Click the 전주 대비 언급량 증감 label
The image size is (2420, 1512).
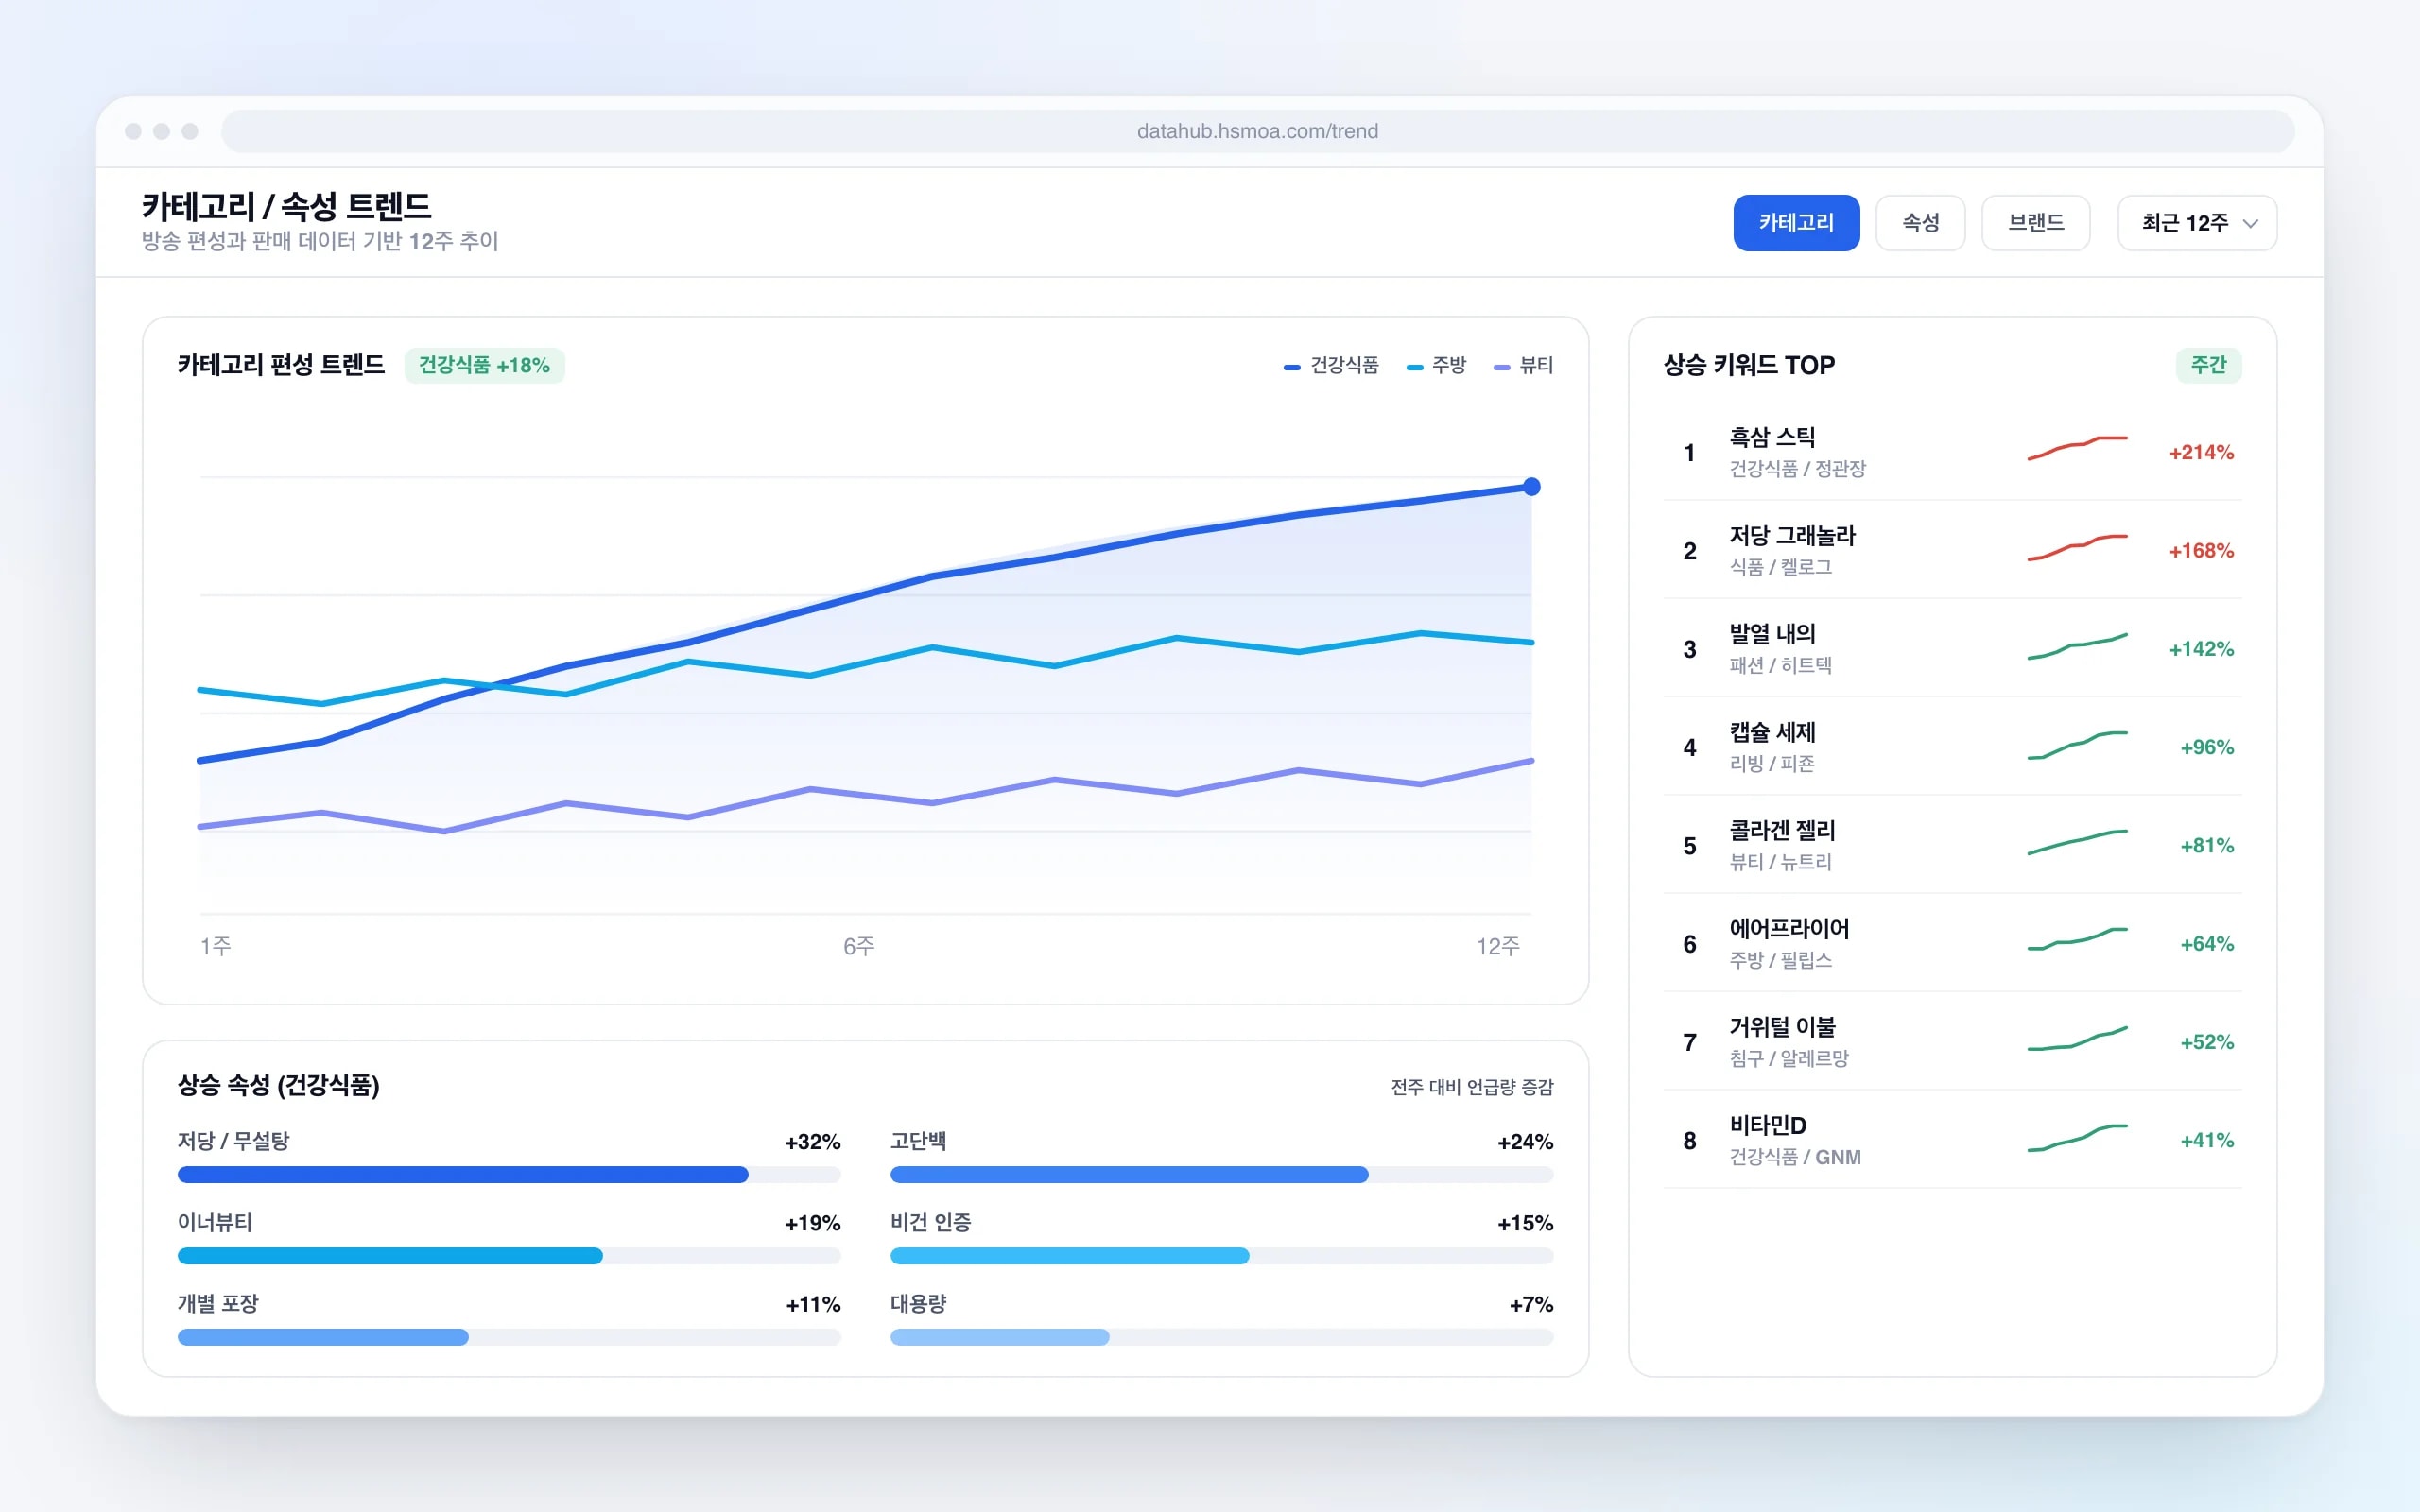[x=1472, y=1087]
